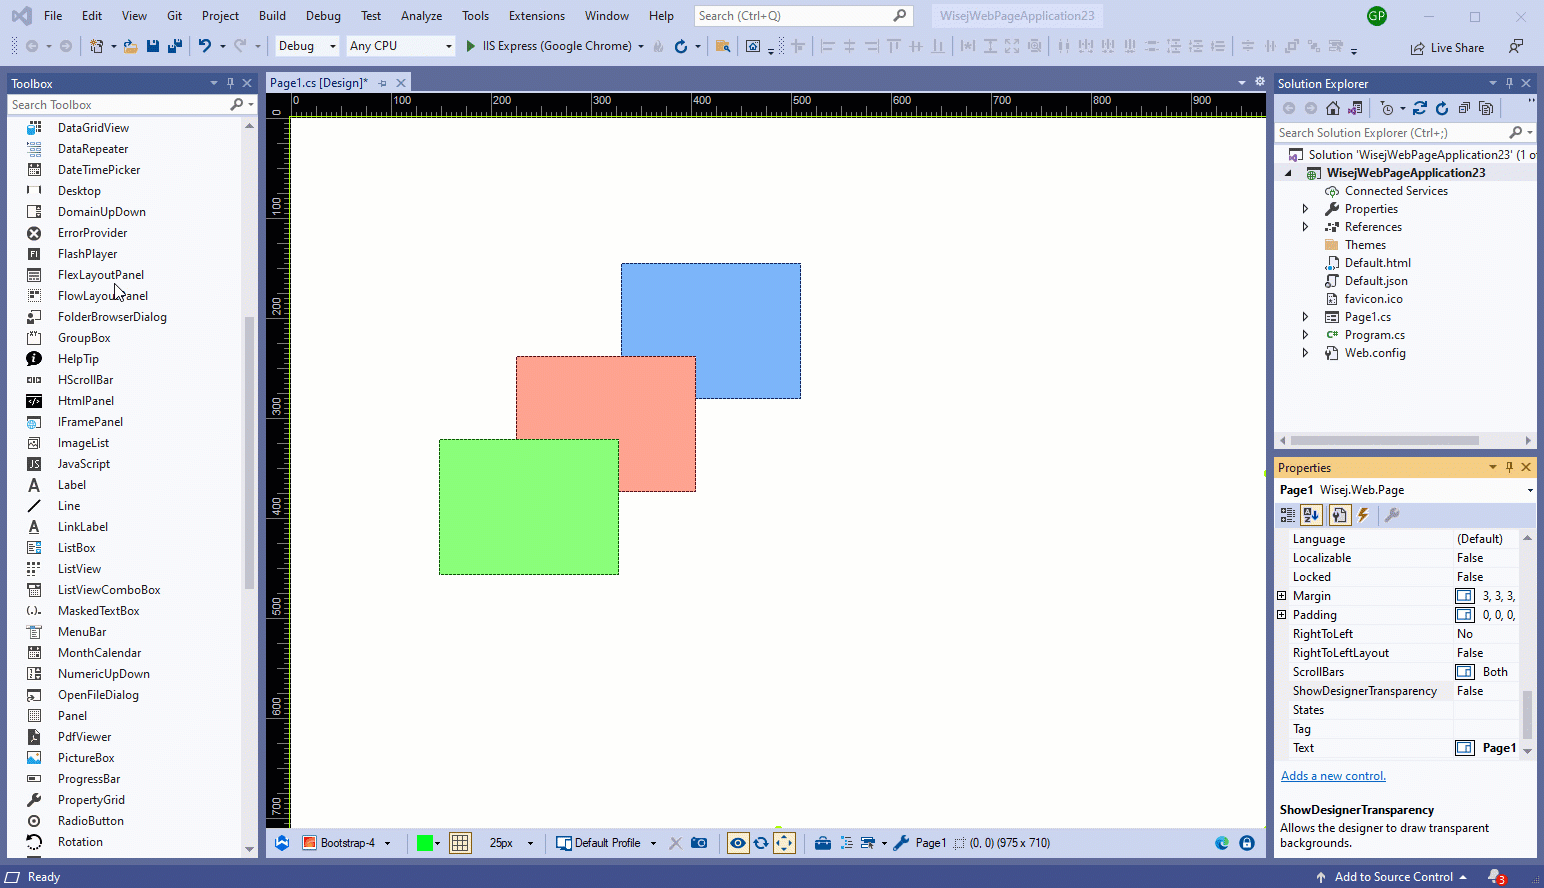This screenshot has width=1544, height=888.
Task: Expand the Page1.cs node in Solution Explorer
Action: pyautogui.click(x=1305, y=317)
